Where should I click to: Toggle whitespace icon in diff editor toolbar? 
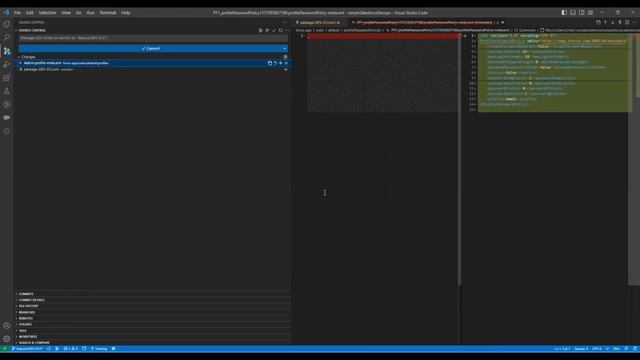pos(620,22)
